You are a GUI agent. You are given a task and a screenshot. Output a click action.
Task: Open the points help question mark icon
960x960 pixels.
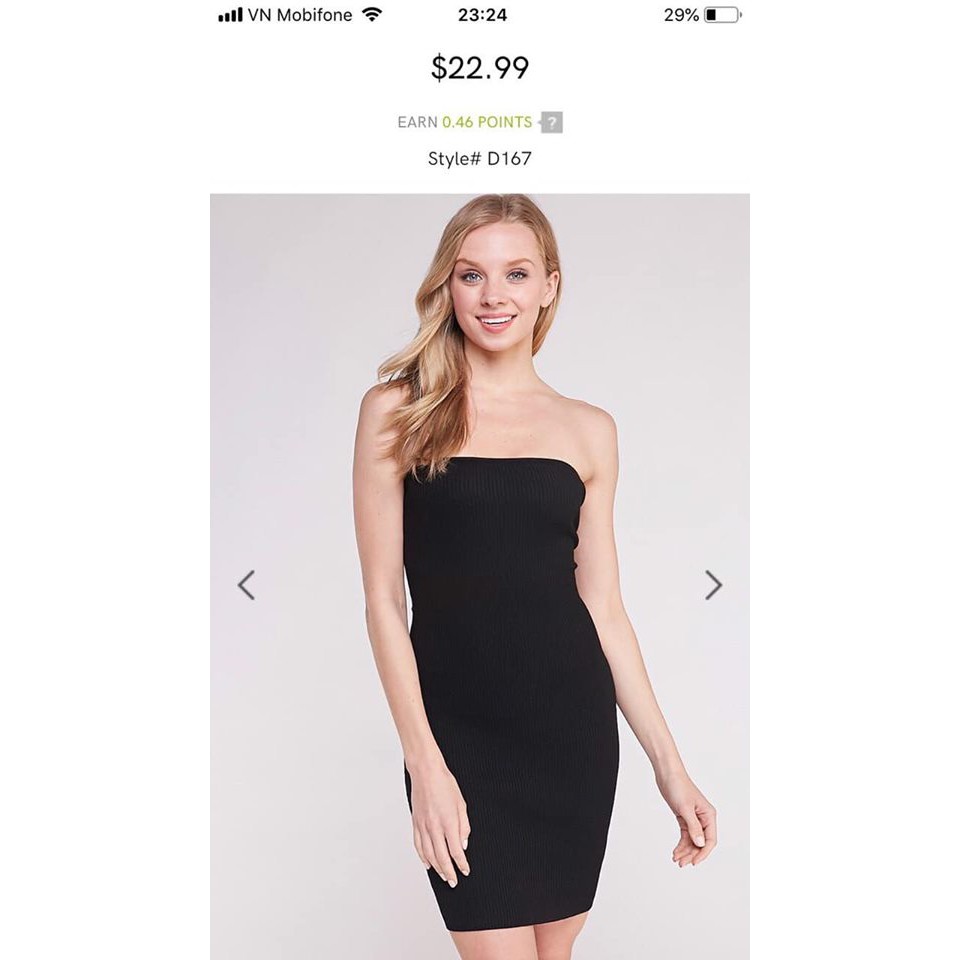tap(551, 122)
